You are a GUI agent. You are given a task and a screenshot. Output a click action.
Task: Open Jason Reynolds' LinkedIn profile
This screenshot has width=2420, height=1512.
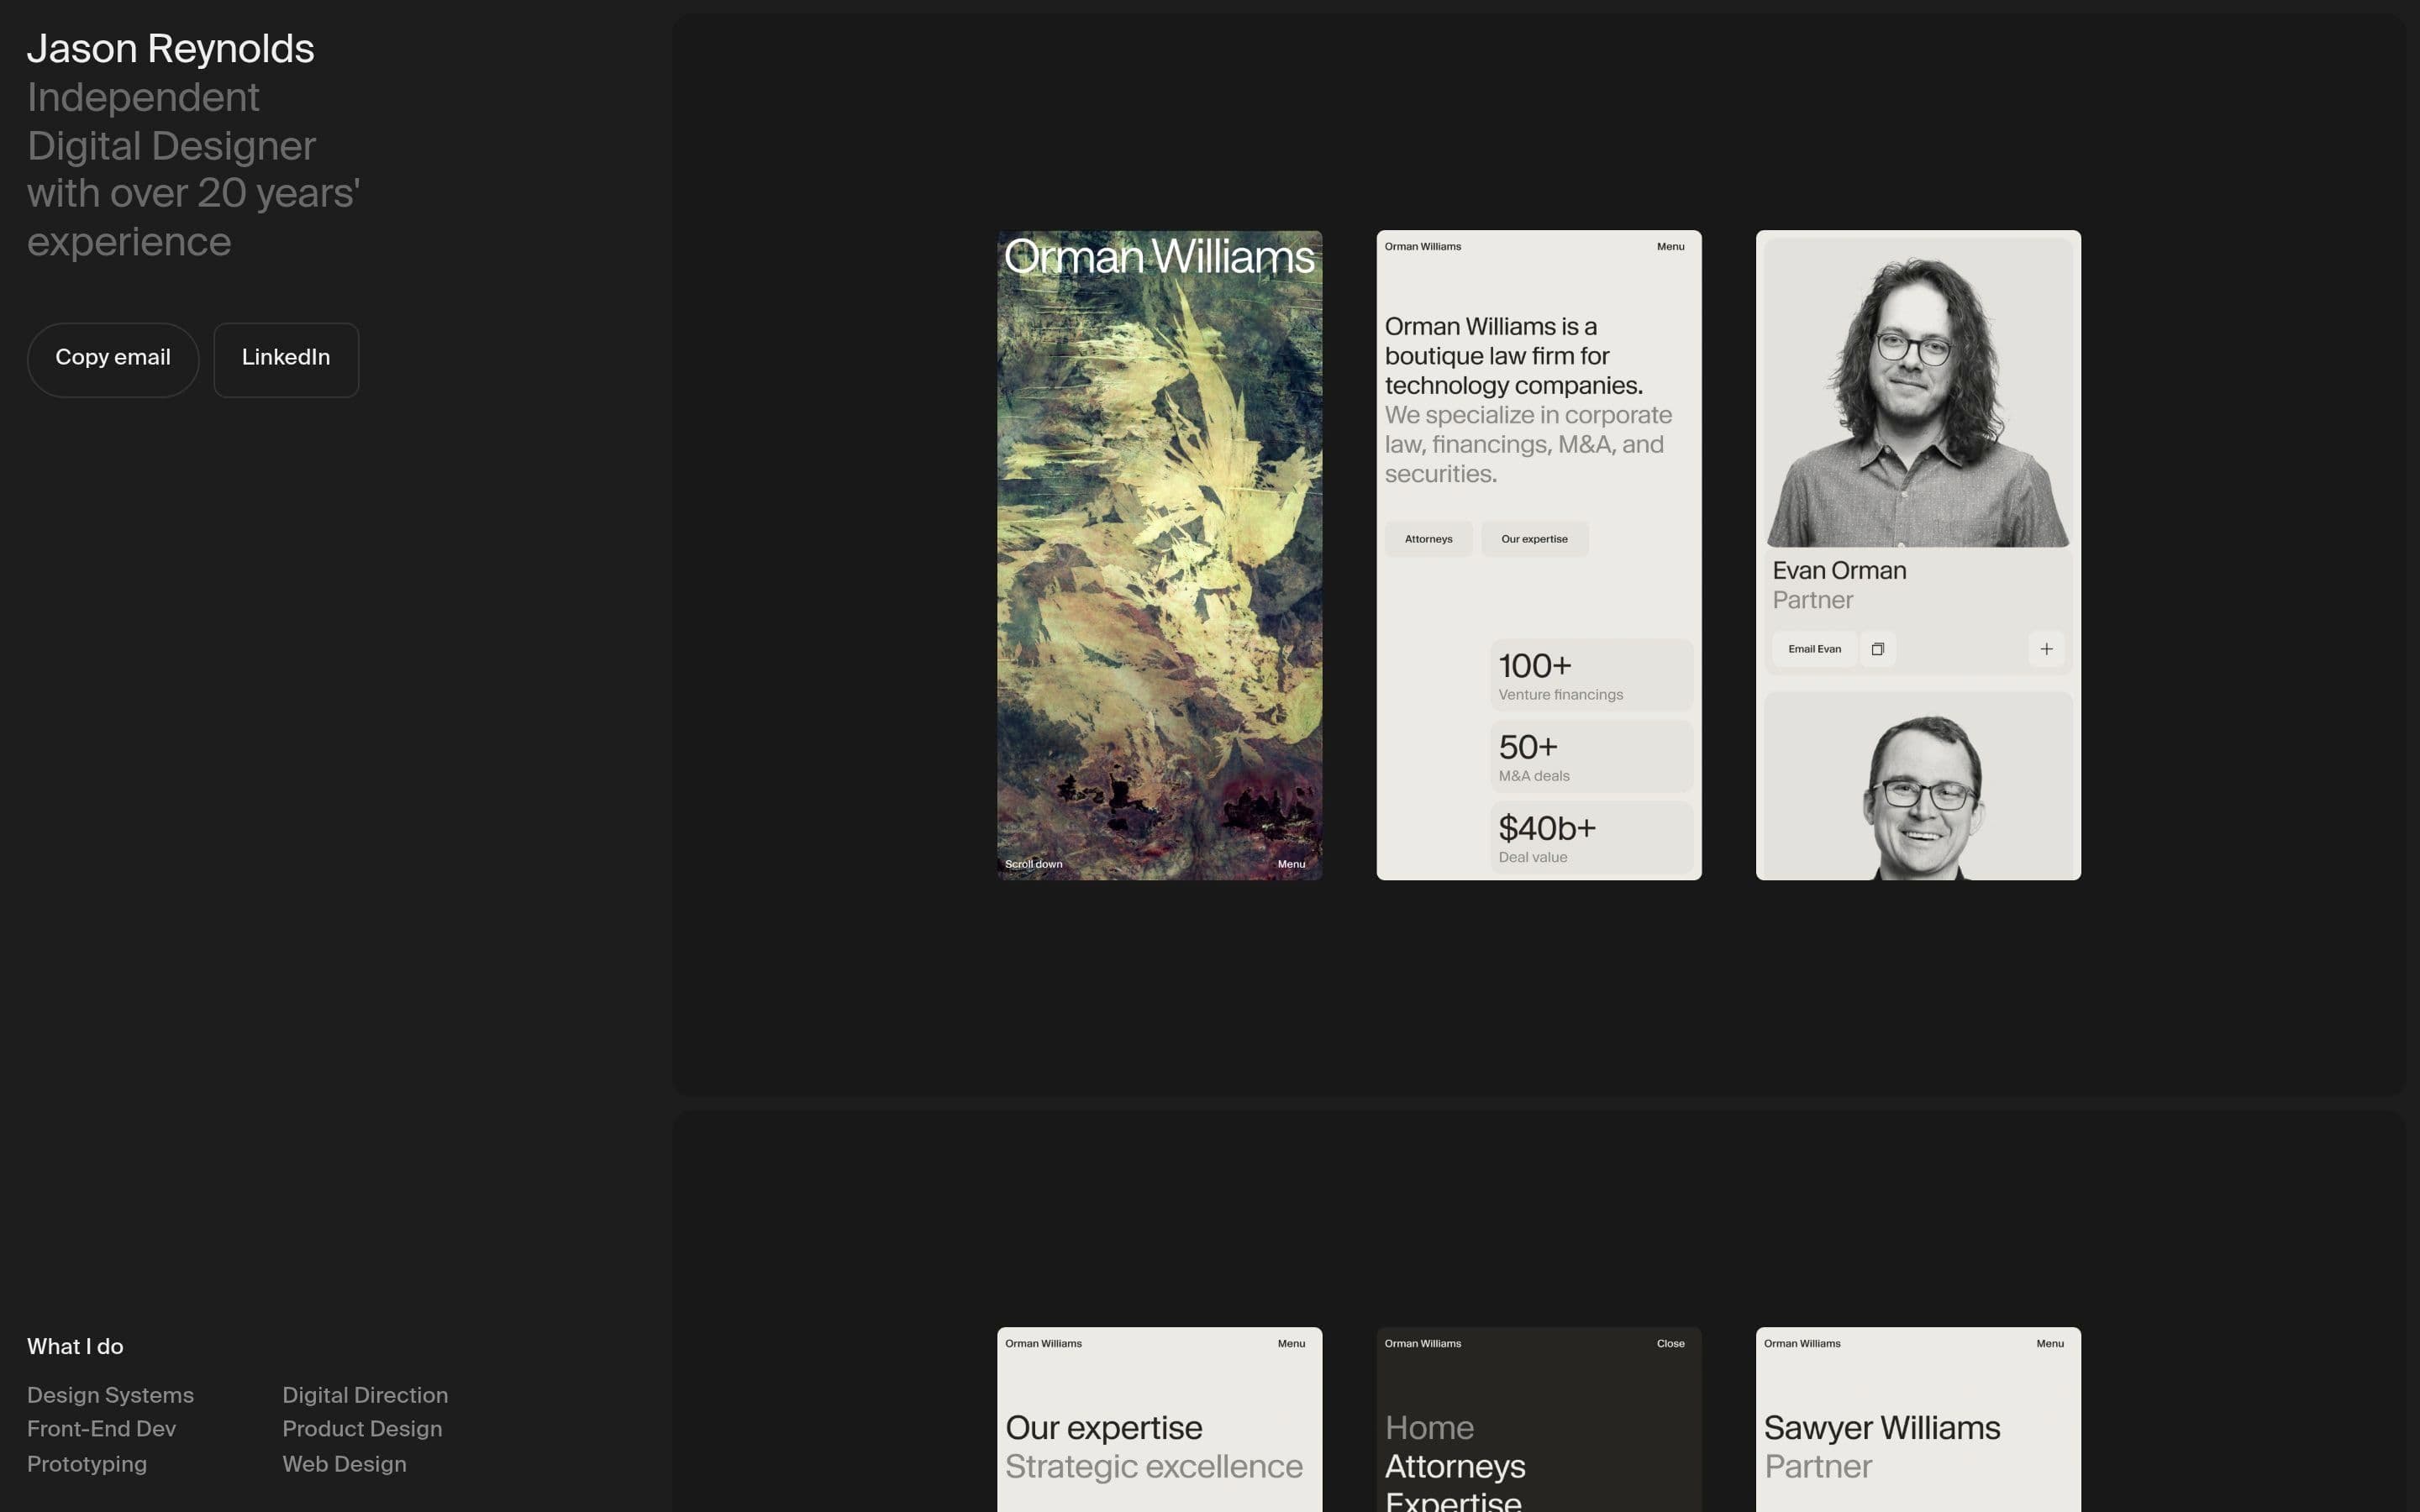pyautogui.click(x=286, y=358)
